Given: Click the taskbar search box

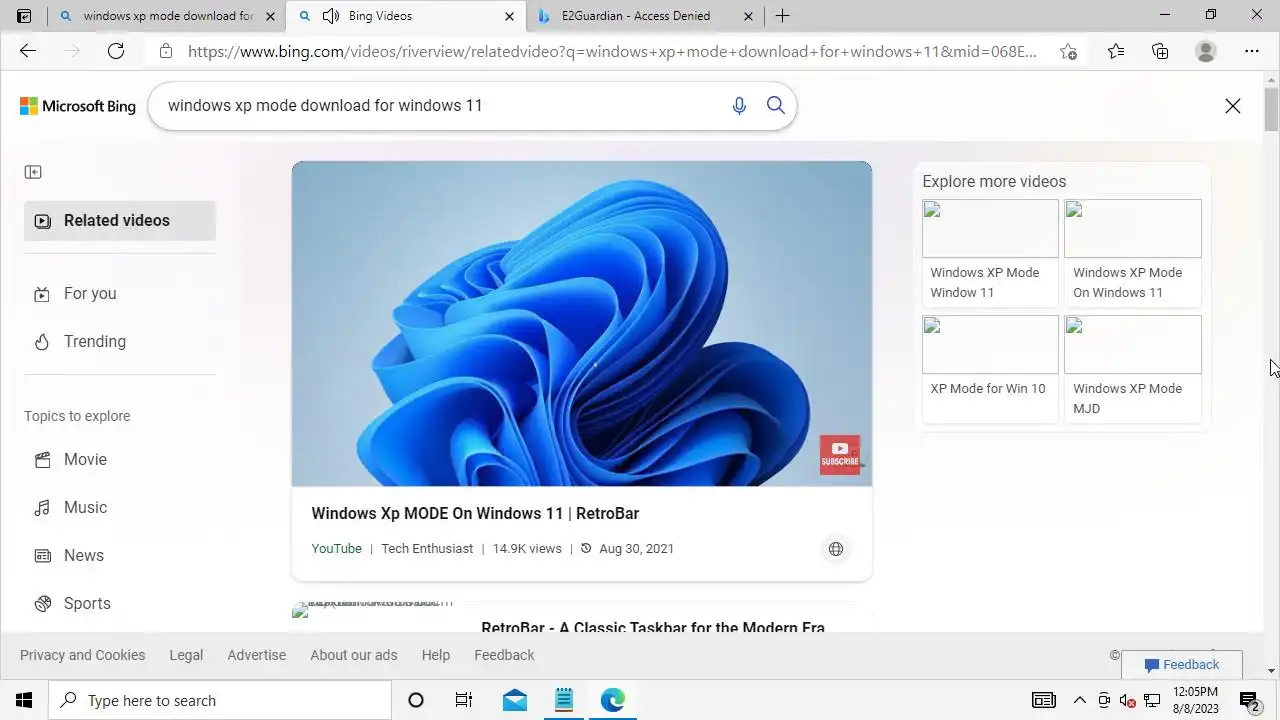Looking at the screenshot, I should [220, 700].
